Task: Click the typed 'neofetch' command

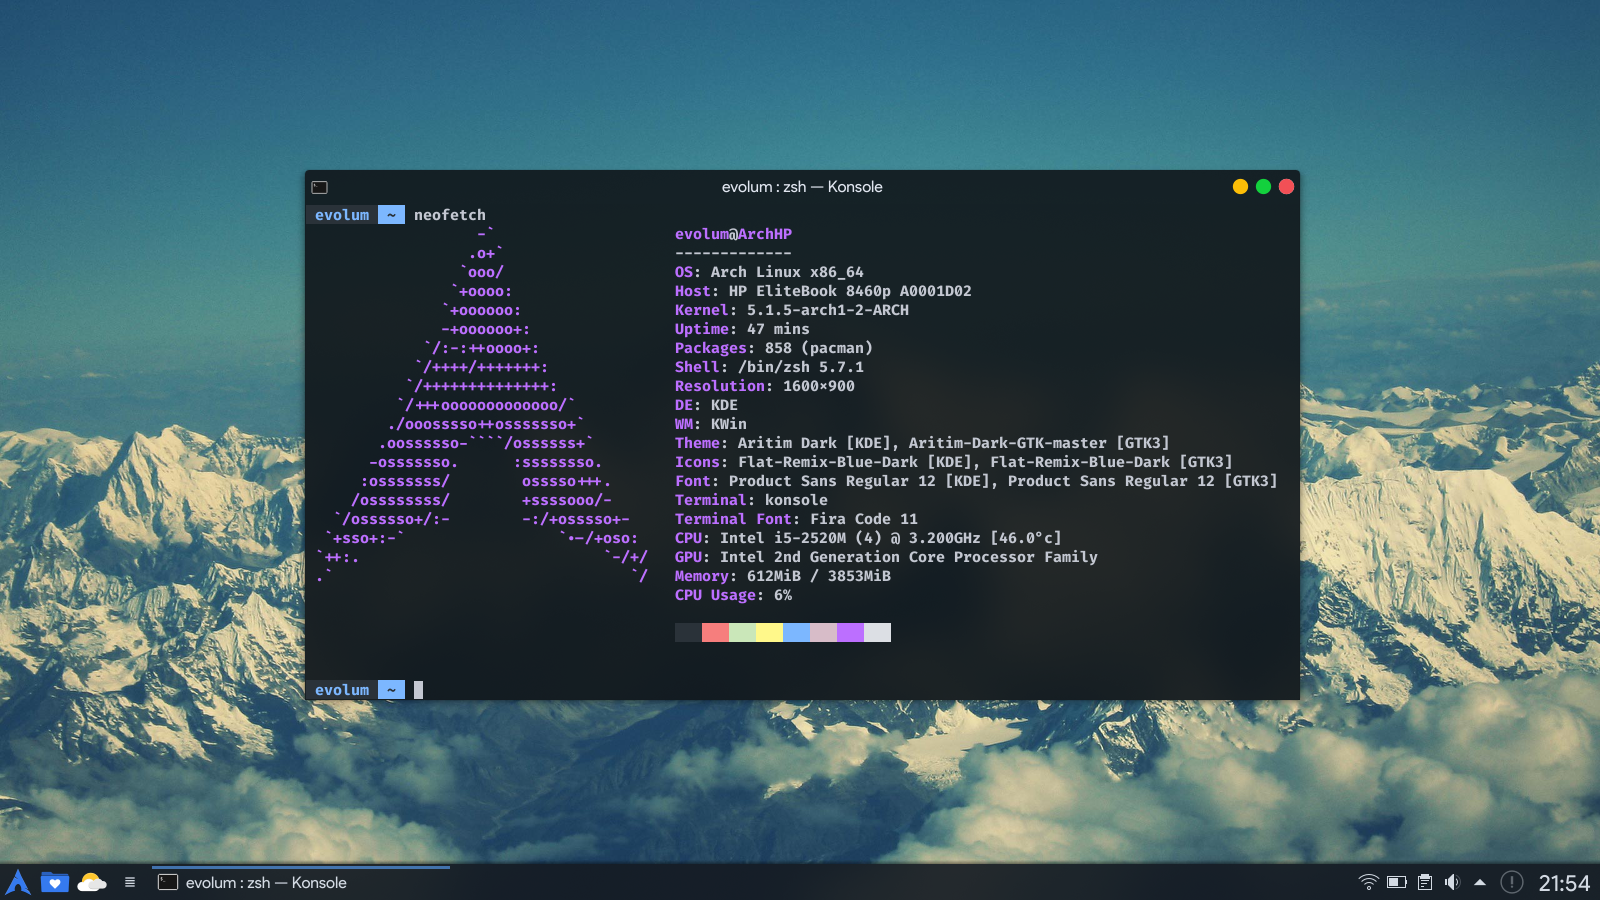Action: click(x=450, y=215)
